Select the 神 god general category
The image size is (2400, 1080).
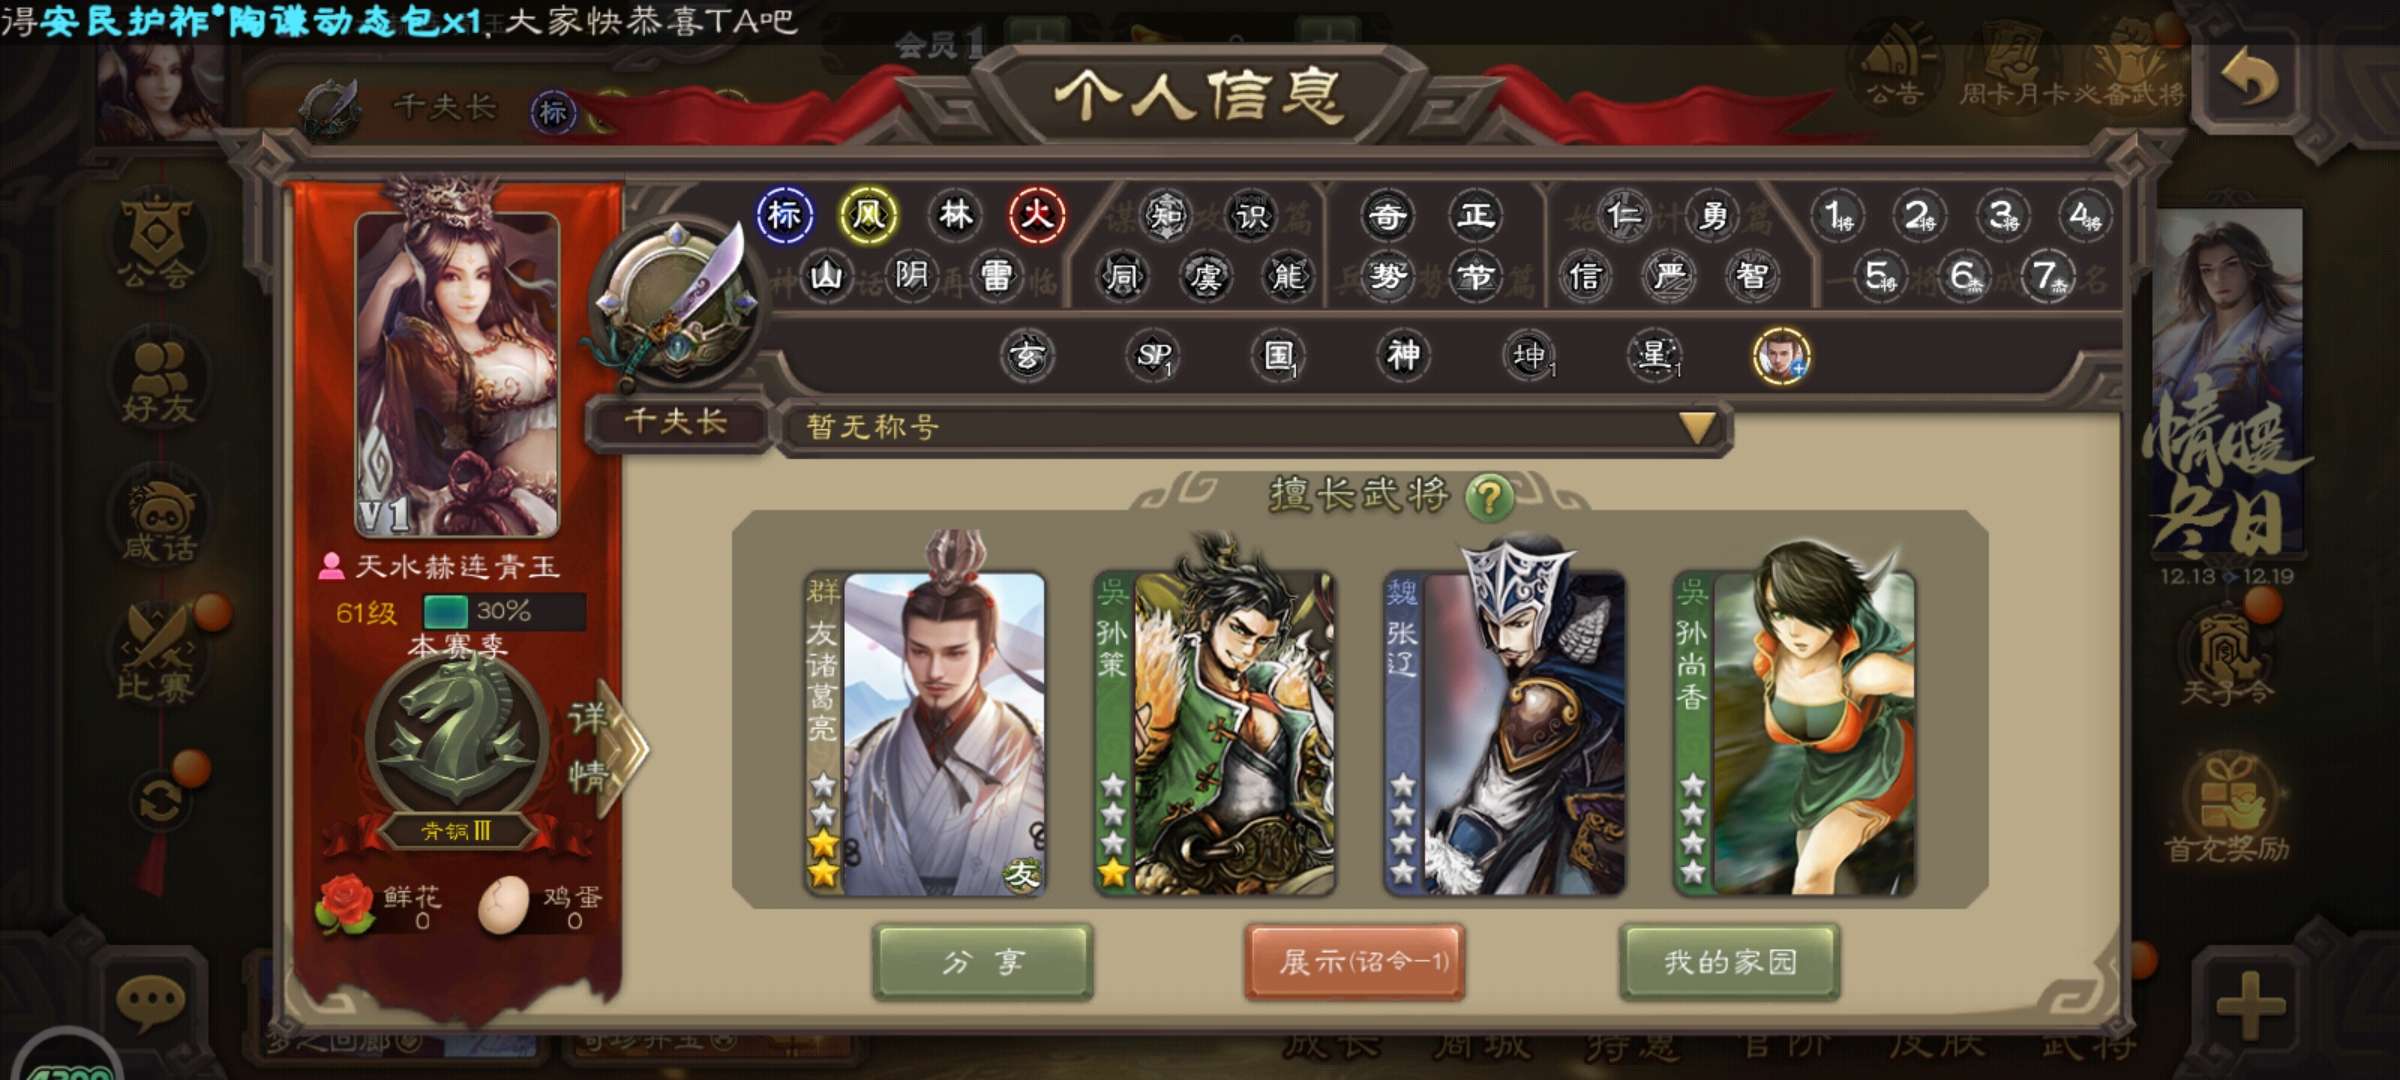coord(1403,355)
